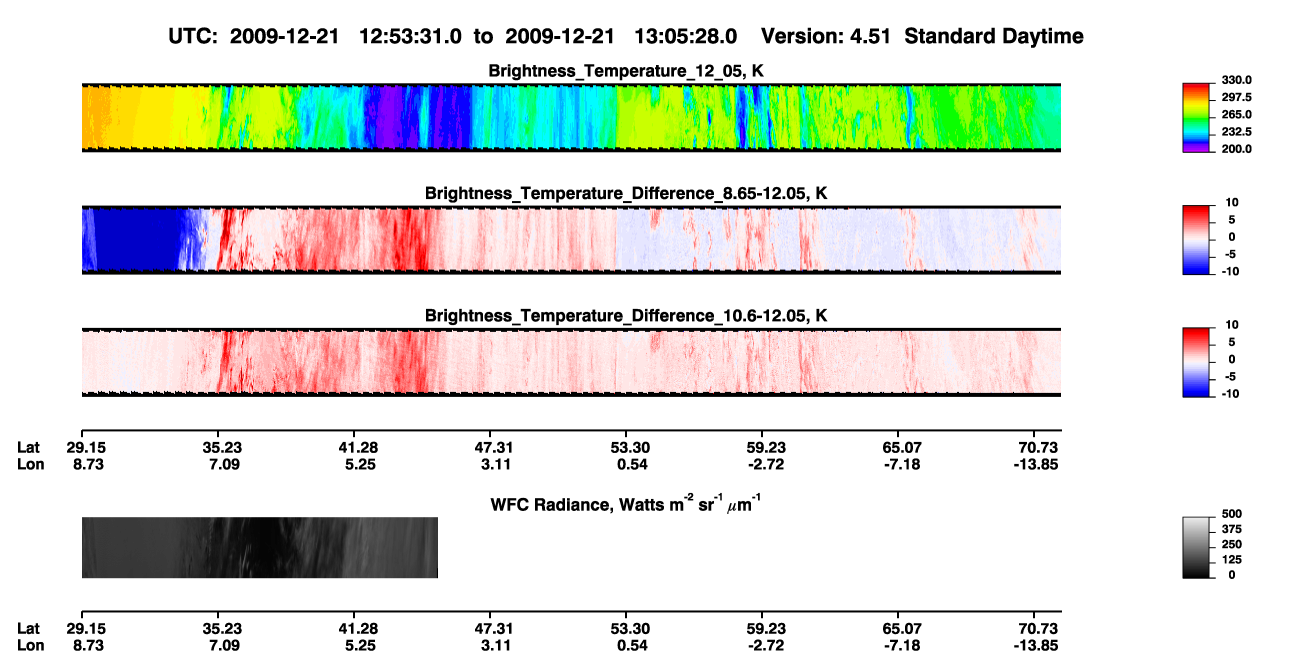Click the '-10' label on the 8.65-12.05 colorbar

point(1232,271)
